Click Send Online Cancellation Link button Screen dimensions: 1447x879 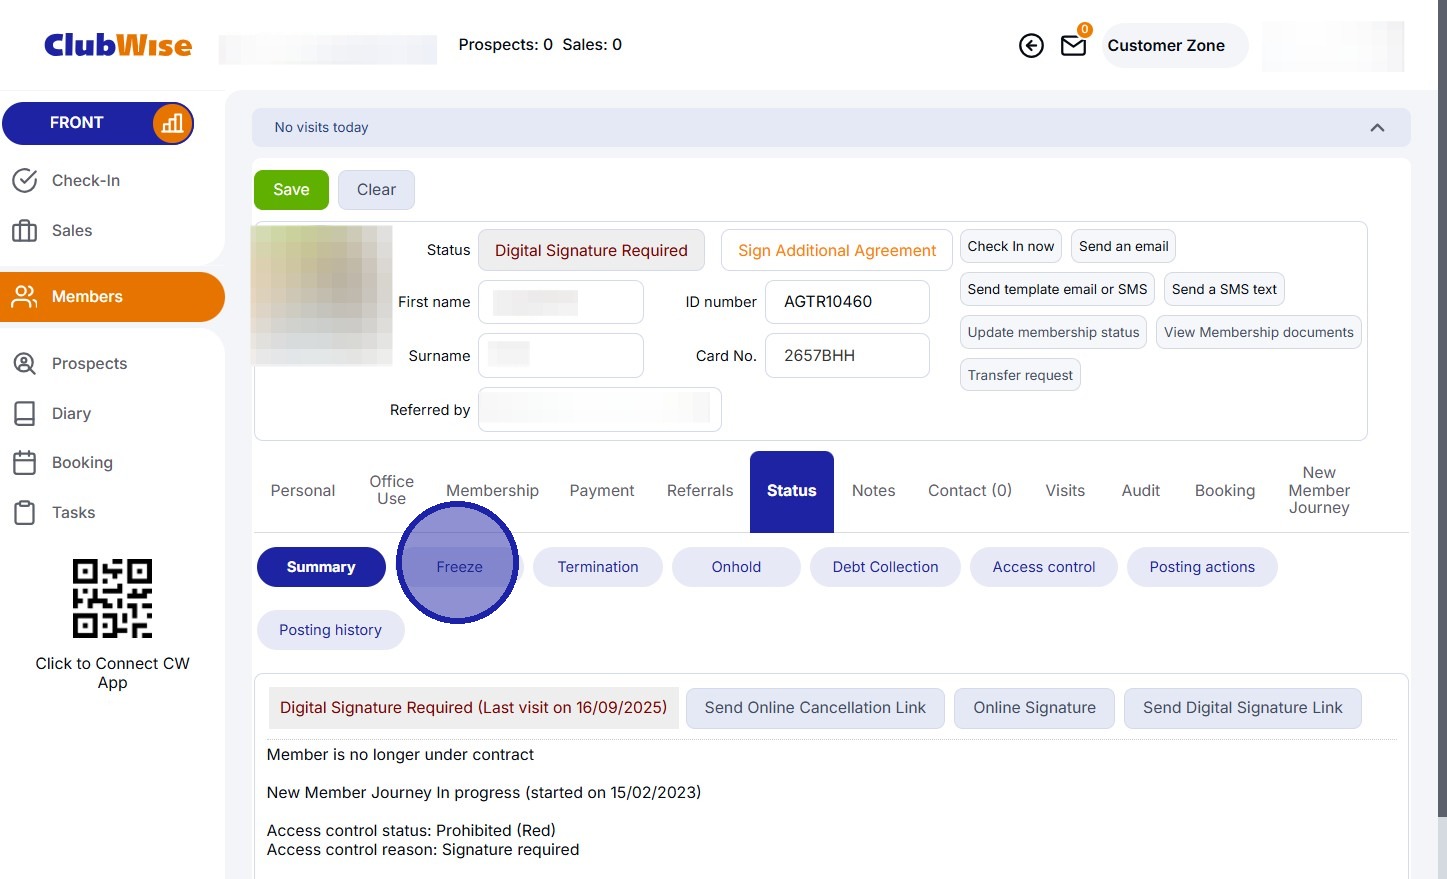point(815,708)
